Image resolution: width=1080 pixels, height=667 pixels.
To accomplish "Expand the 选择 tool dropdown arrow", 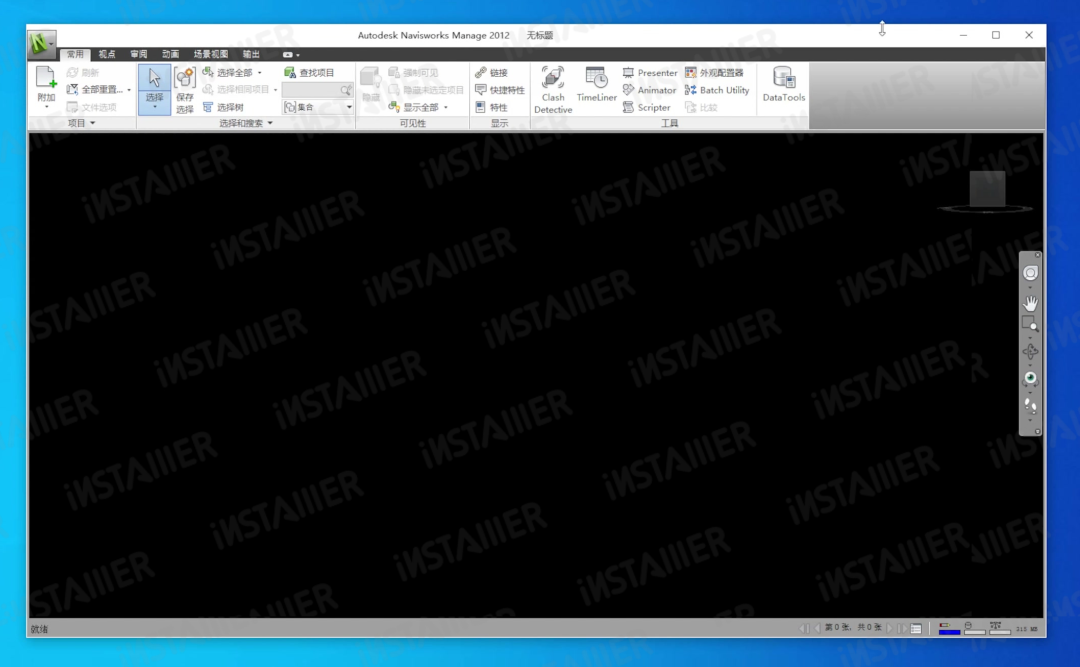I will click(x=154, y=108).
